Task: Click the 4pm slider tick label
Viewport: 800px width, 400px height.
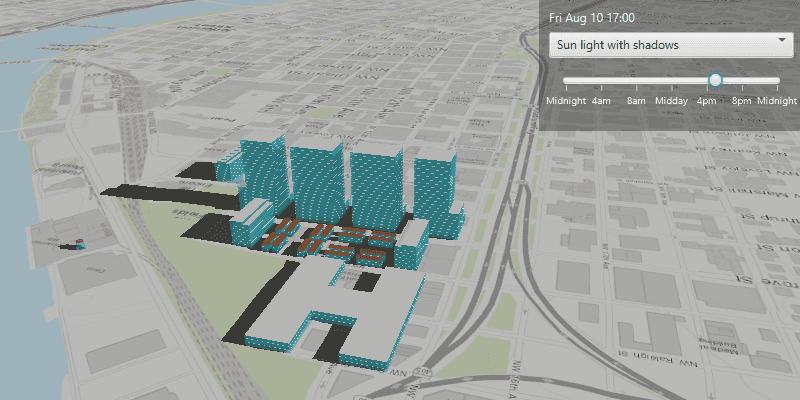Action: 707,101
